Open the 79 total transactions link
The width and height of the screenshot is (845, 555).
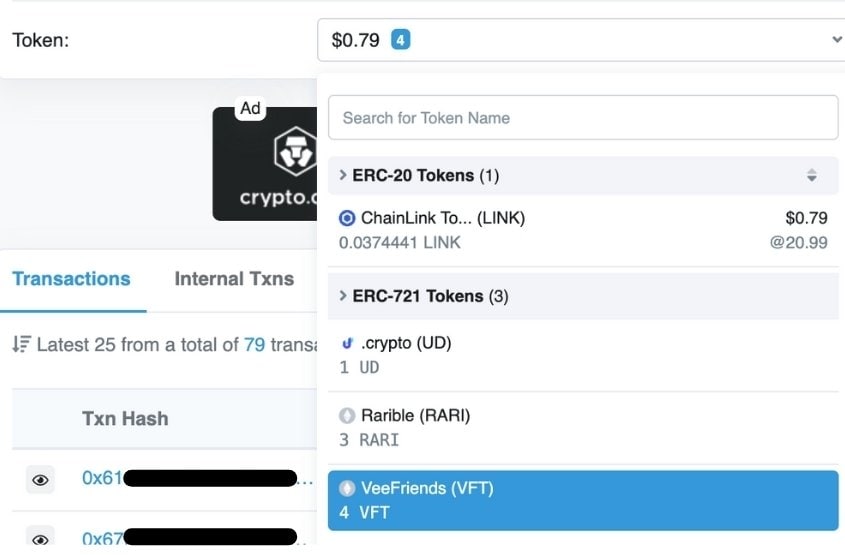tap(254, 344)
